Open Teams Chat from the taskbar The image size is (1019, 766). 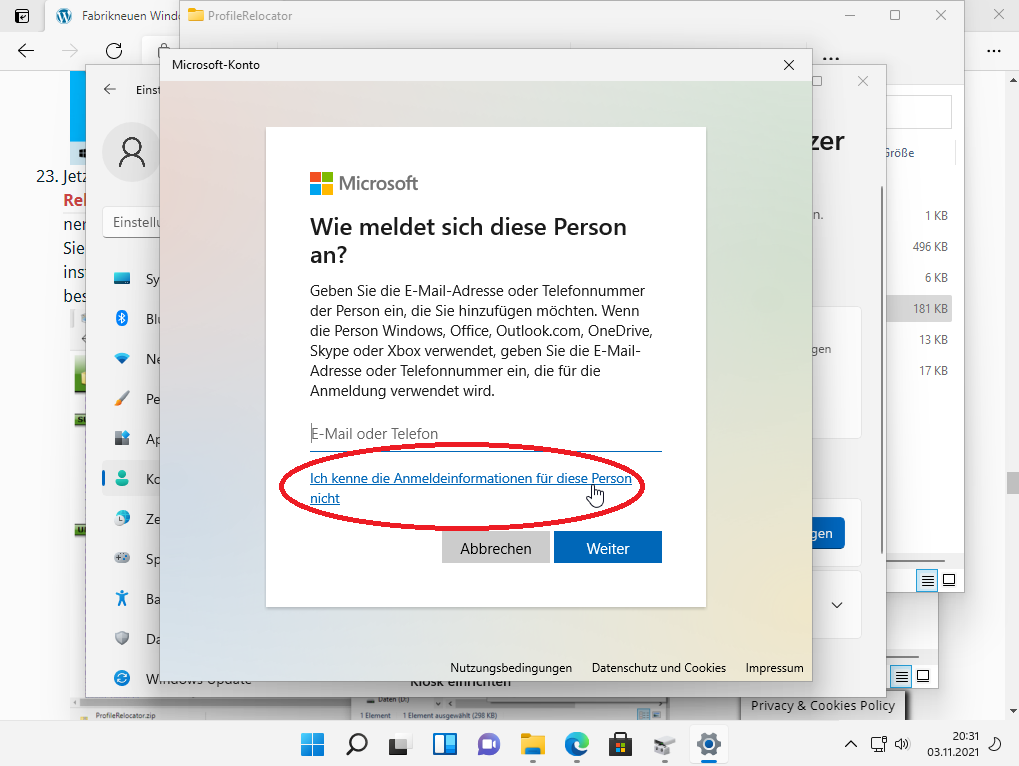489,745
